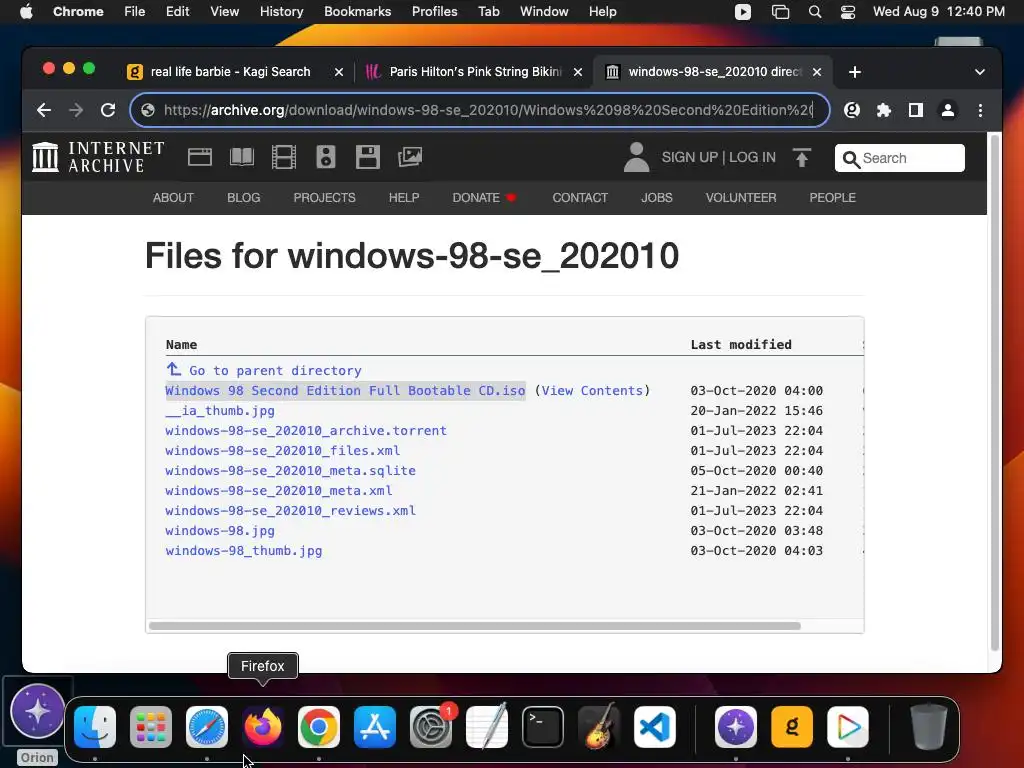Click the page vertical scrollbar
The width and height of the screenshot is (1024, 768).
pos(995,392)
